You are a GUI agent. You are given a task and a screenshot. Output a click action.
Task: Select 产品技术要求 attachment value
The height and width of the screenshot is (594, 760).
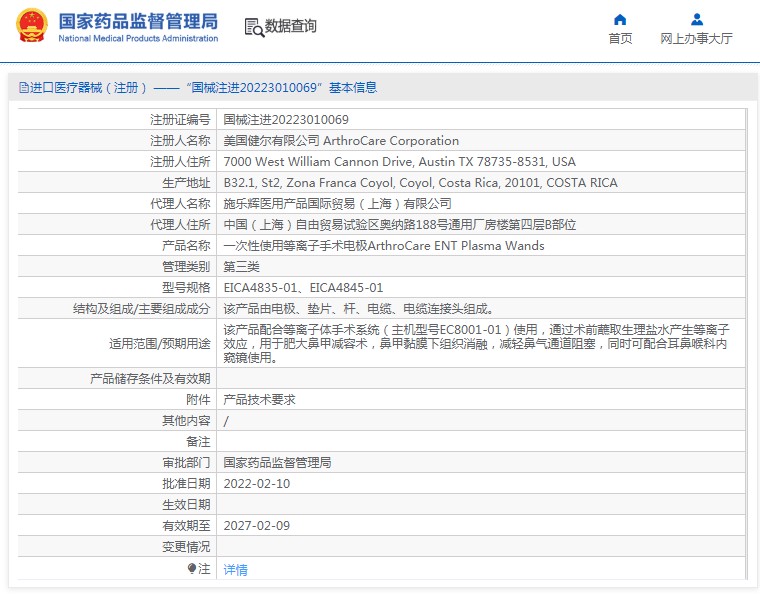tap(259, 400)
